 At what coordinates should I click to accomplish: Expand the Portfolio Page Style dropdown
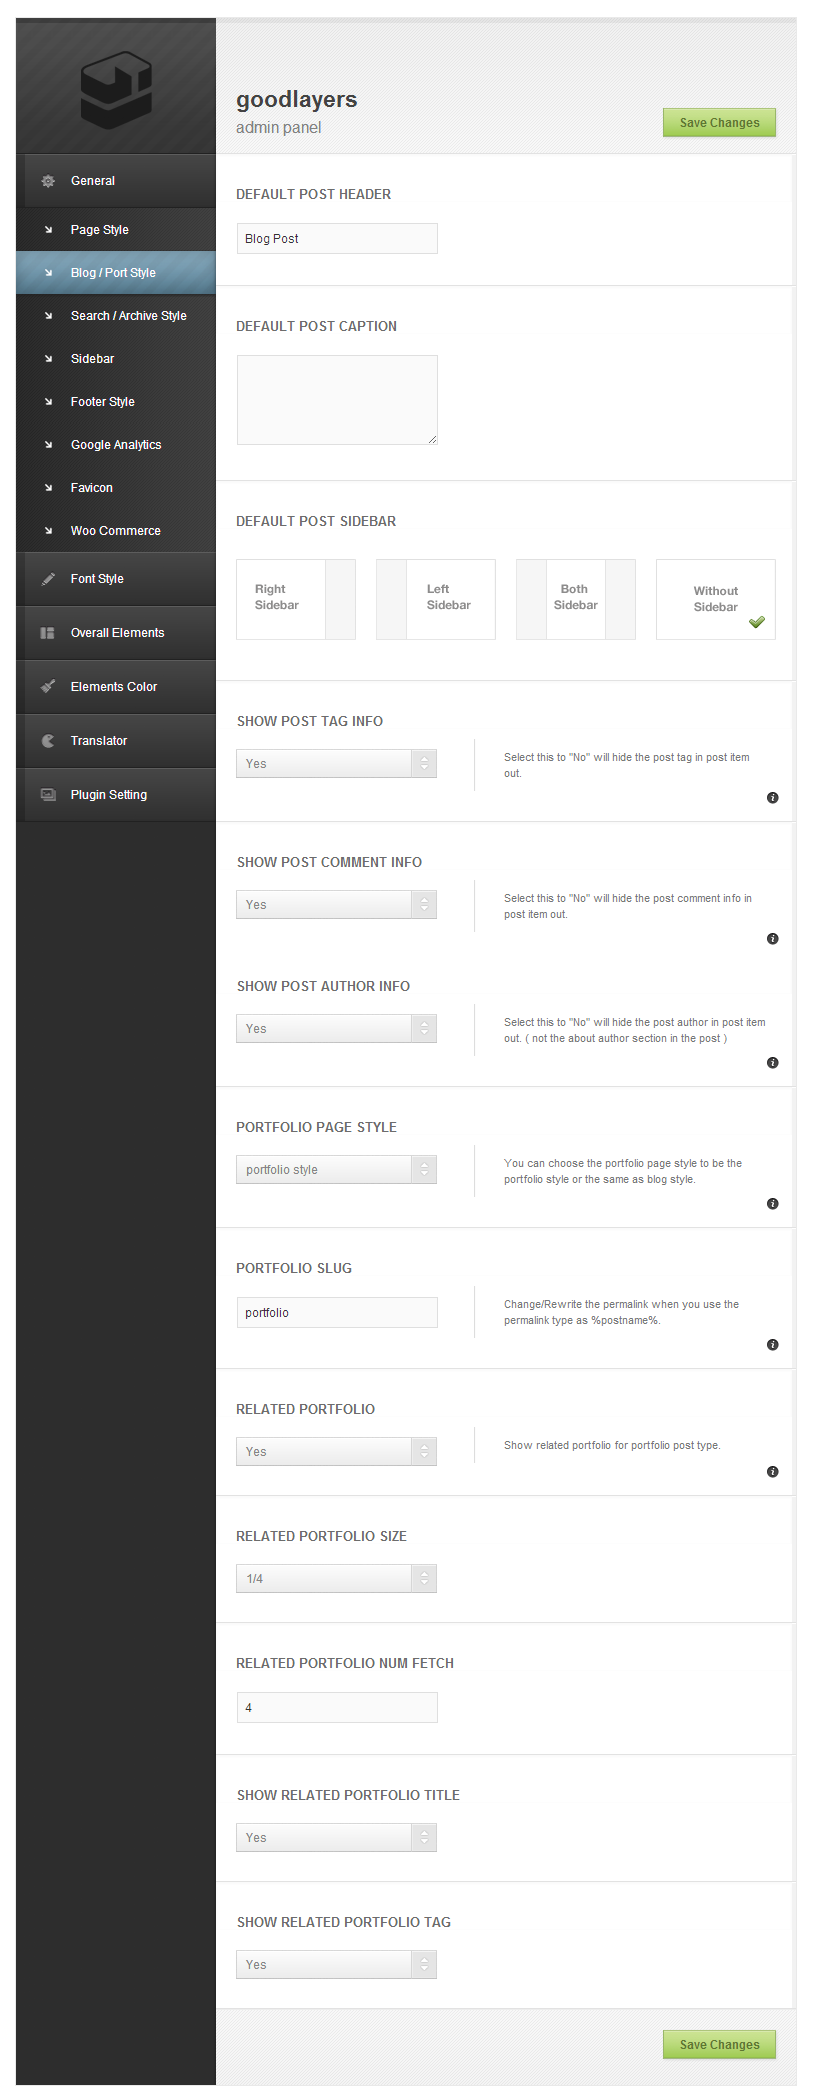pos(336,1170)
